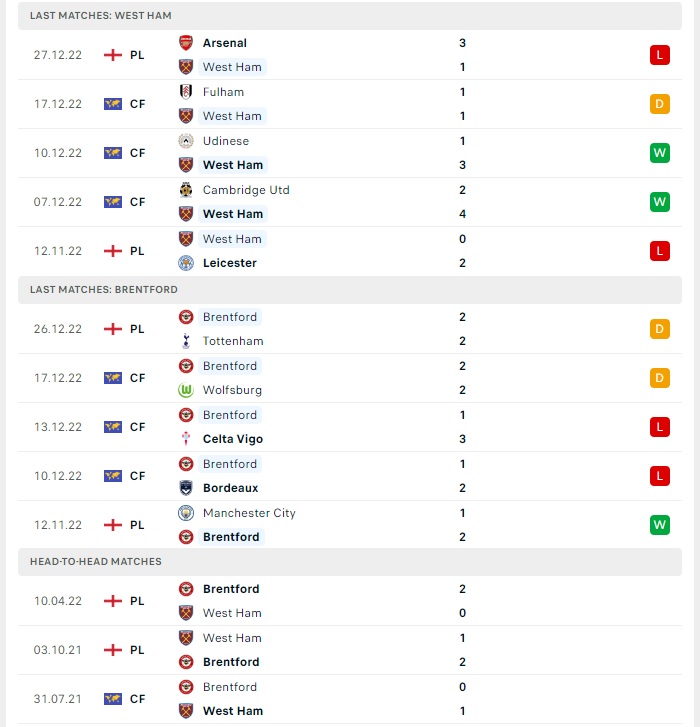Click the Cambridge Utd club crest
The width and height of the screenshot is (700, 727).
(186, 190)
